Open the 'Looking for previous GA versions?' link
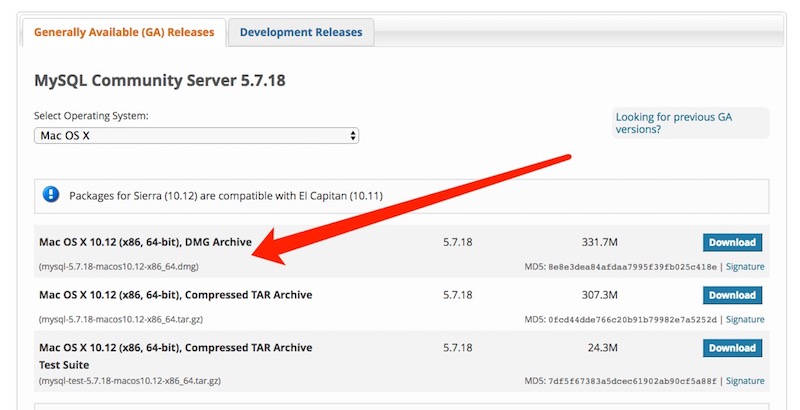The width and height of the screenshot is (800, 410). pyautogui.click(x=673, y=123)
